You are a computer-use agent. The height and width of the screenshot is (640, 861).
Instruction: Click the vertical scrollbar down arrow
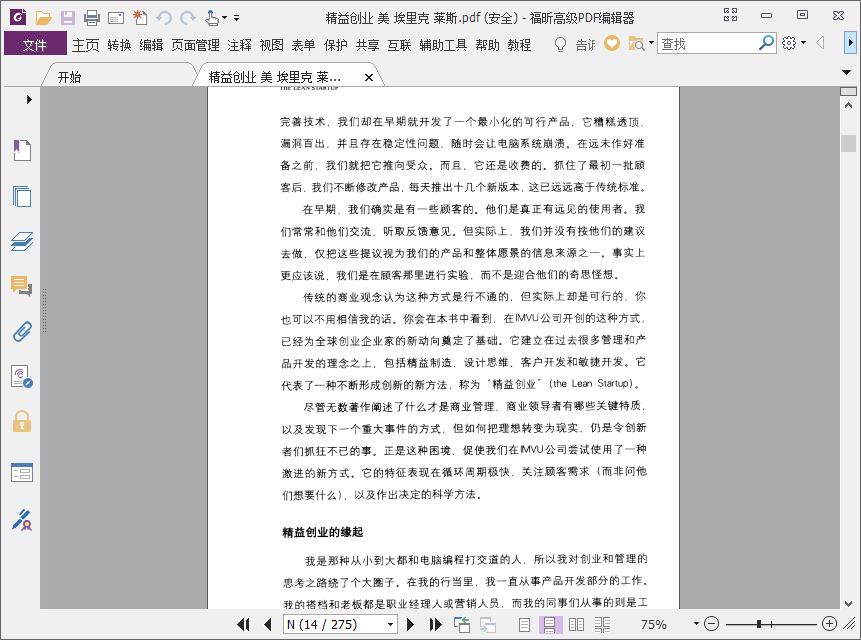[848, 603]
